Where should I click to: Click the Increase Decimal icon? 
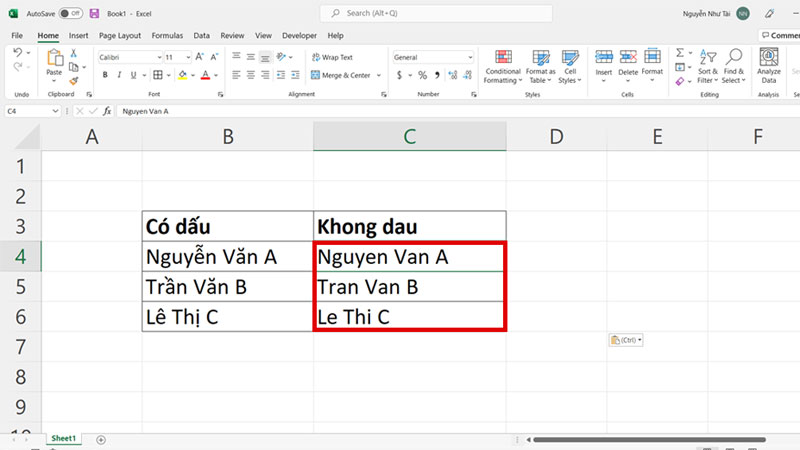click(x=453, y=75)
